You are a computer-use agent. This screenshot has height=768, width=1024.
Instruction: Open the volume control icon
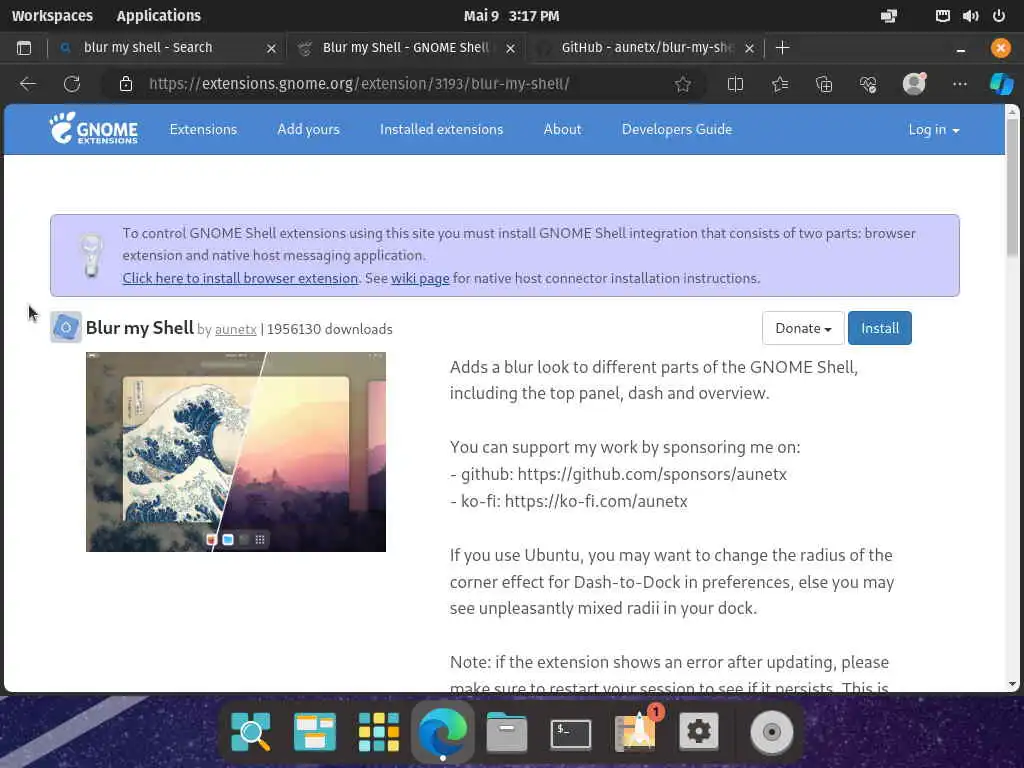[x=970, y=16]
